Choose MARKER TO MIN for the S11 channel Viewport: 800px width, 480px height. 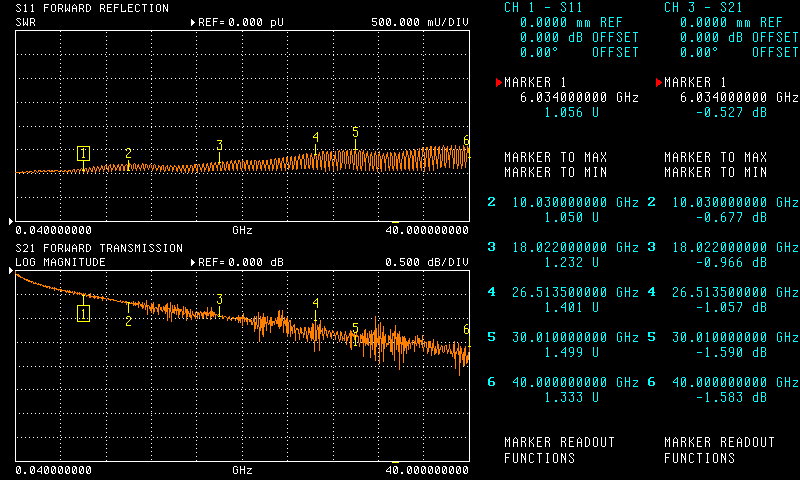tap(555, 173)
